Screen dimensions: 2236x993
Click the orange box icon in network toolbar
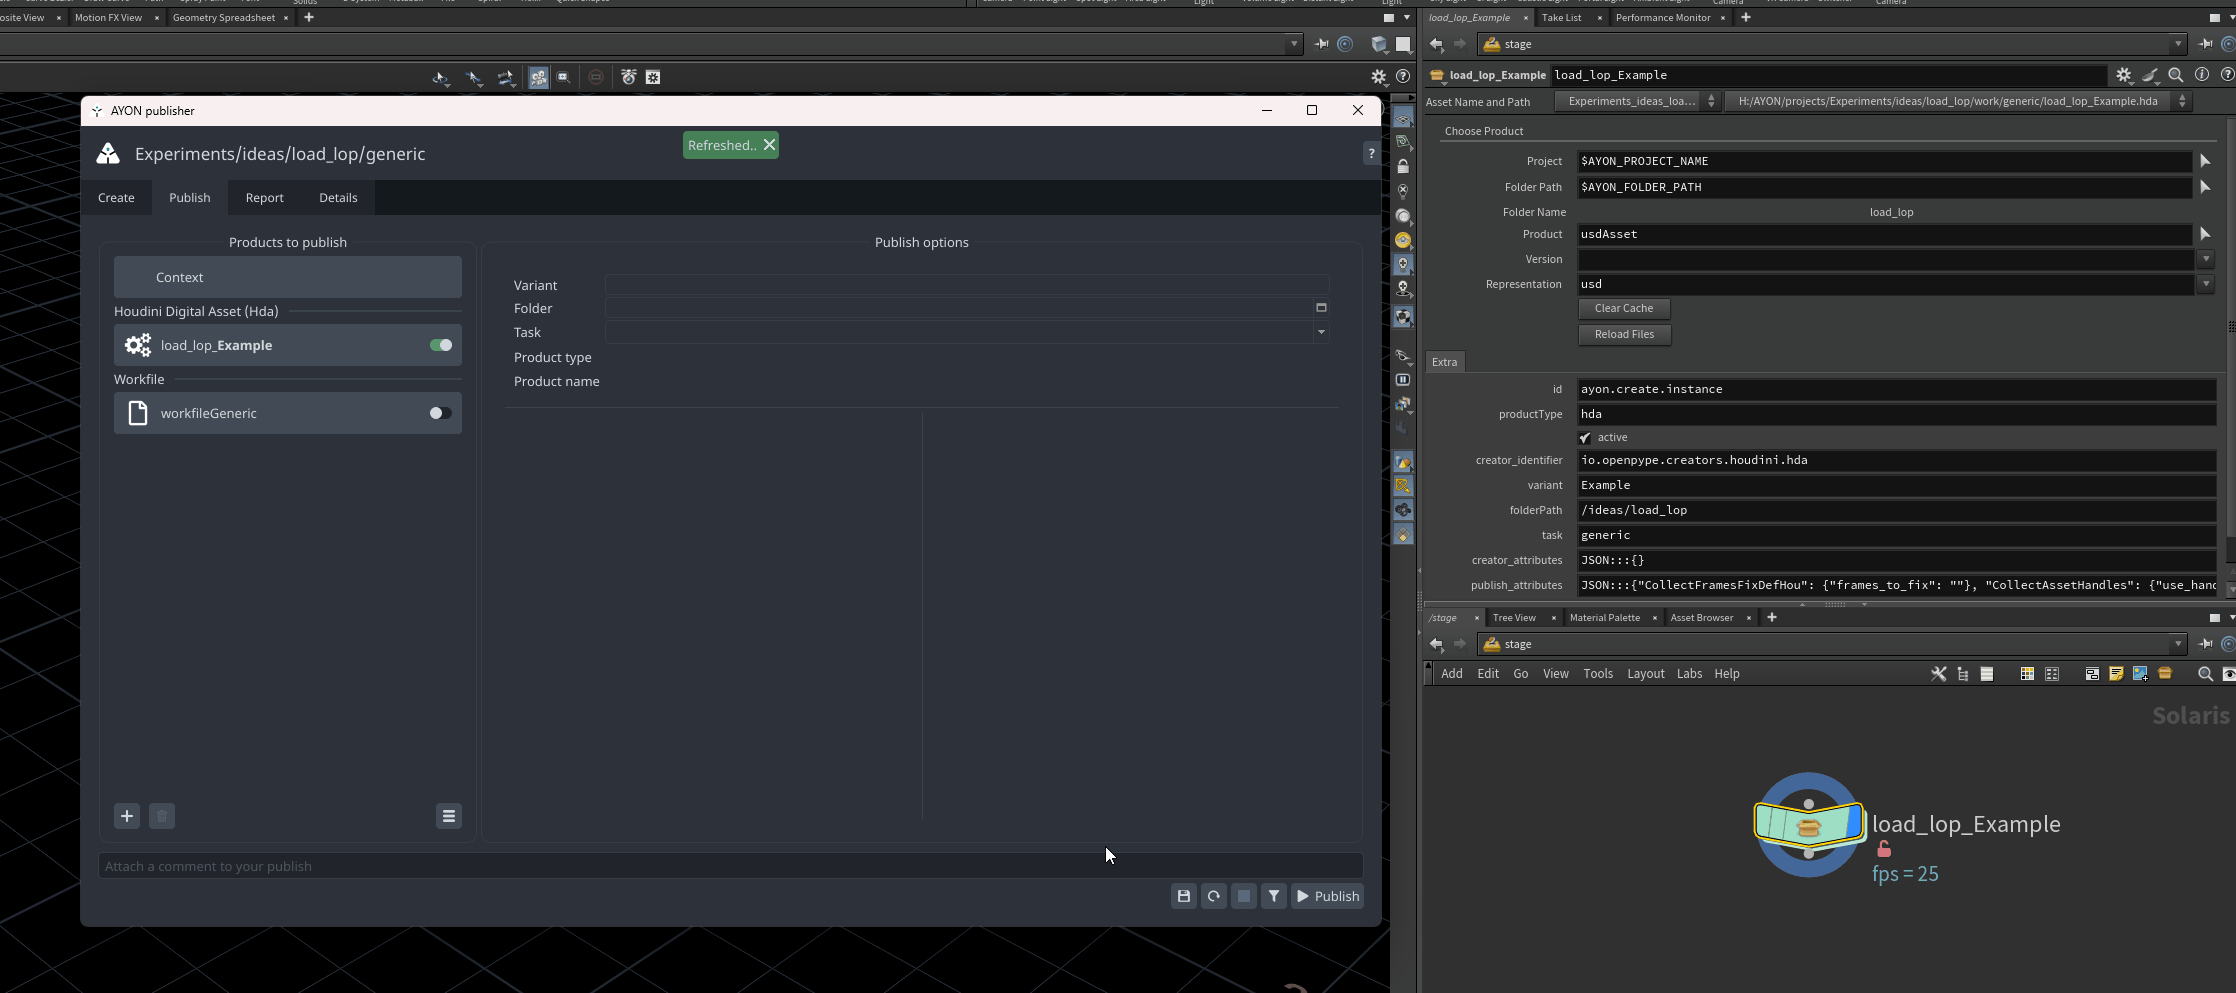2165,674
